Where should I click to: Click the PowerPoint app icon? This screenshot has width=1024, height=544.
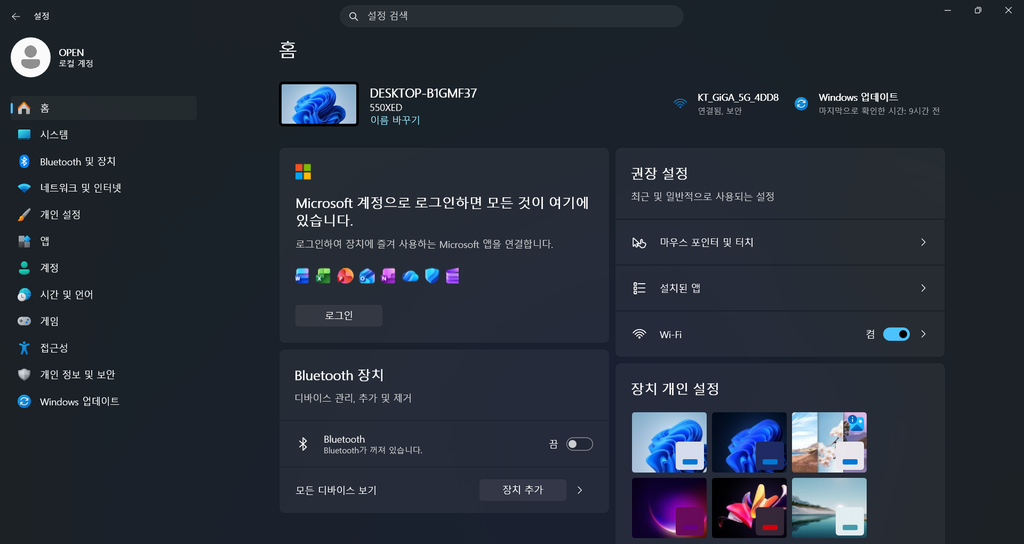point(345,276)
